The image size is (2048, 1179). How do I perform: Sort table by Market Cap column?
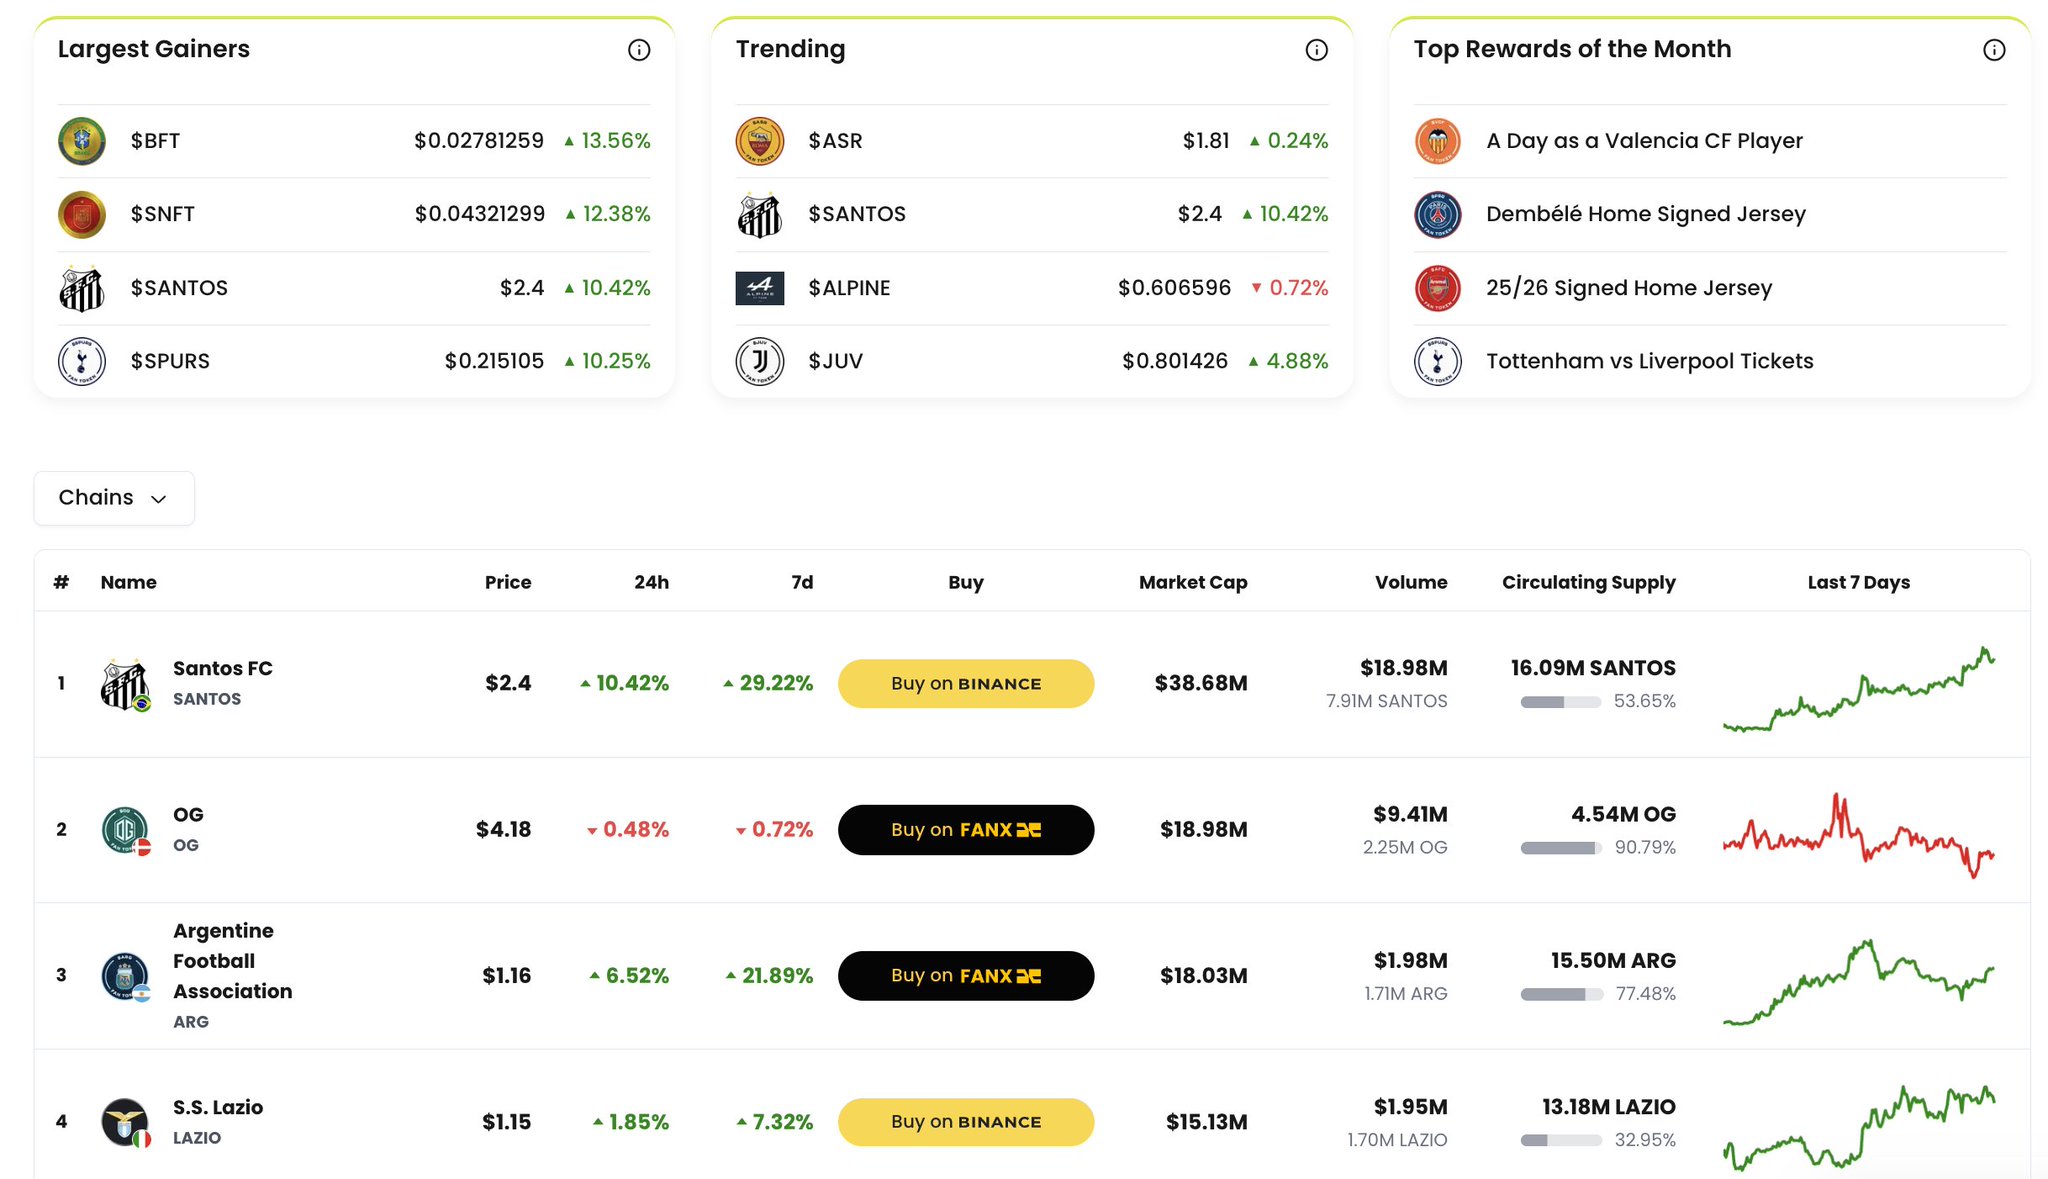pyautogui.click(x=1192, y=582)
